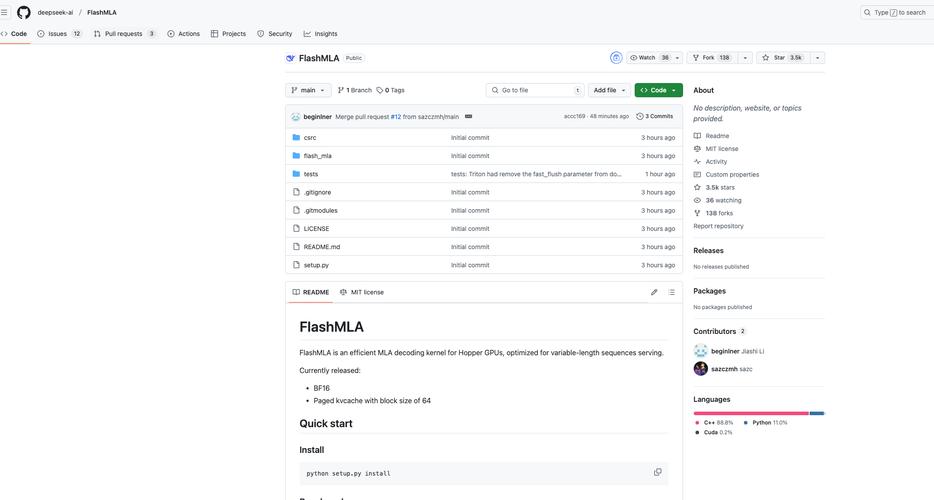
Task: Click the Cuda 0.2% language entry
Action: point(714,432)
